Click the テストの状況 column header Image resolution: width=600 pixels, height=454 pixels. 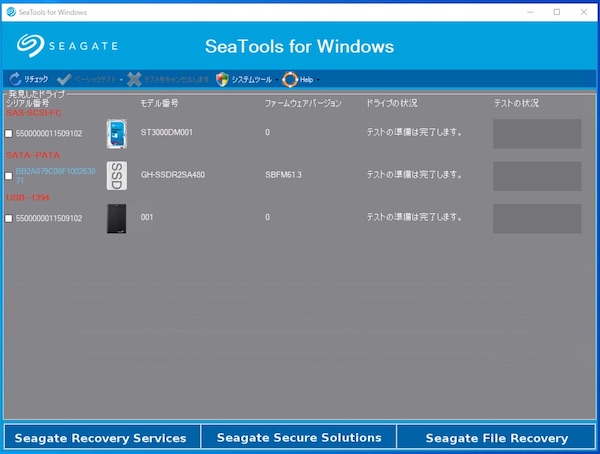click(x=516, y=103)
